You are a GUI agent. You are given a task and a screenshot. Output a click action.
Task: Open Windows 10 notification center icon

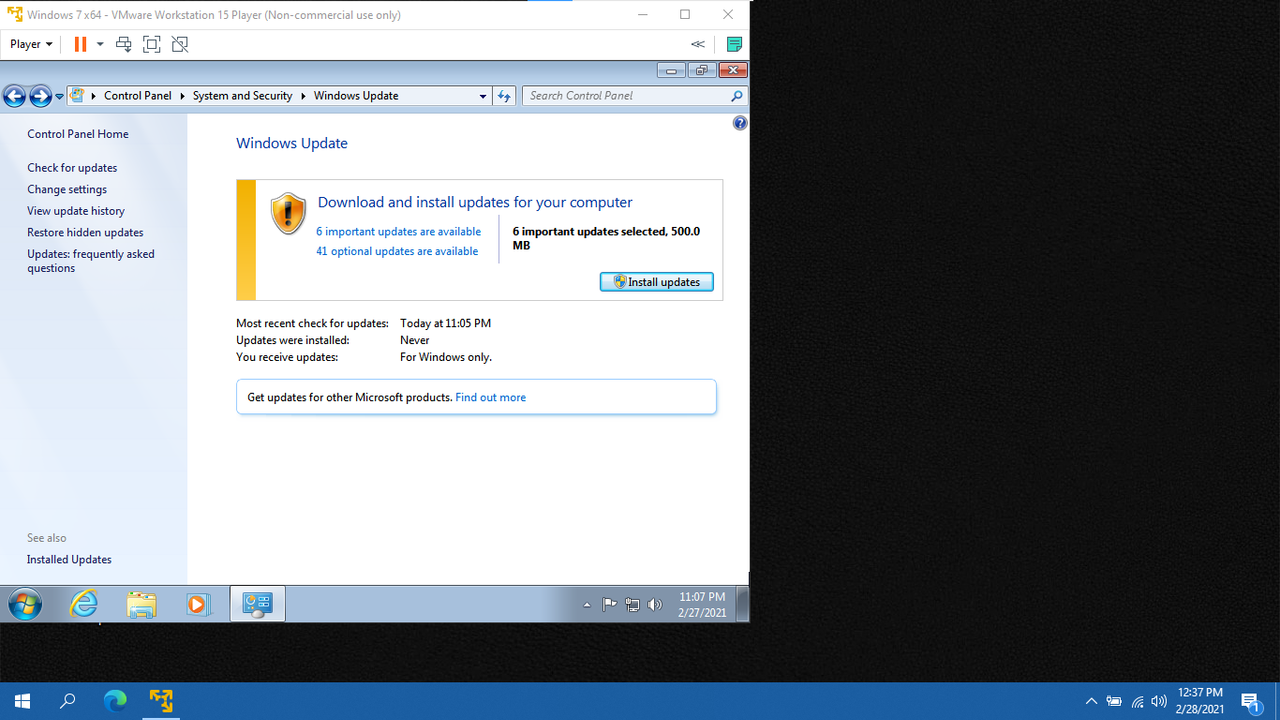pos(1251,702)
